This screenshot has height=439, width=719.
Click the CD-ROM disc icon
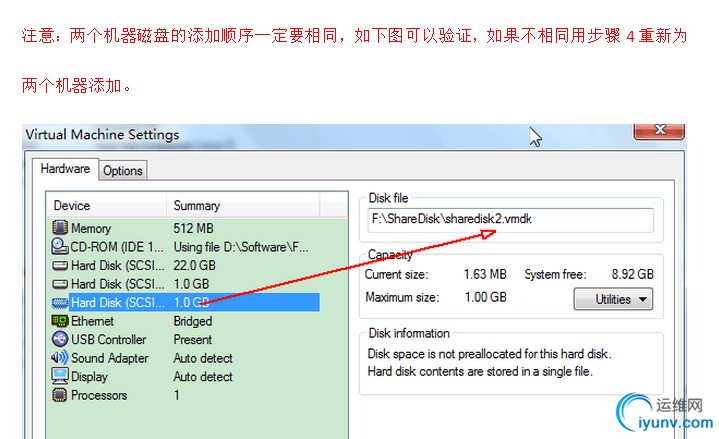click(60, 246)
